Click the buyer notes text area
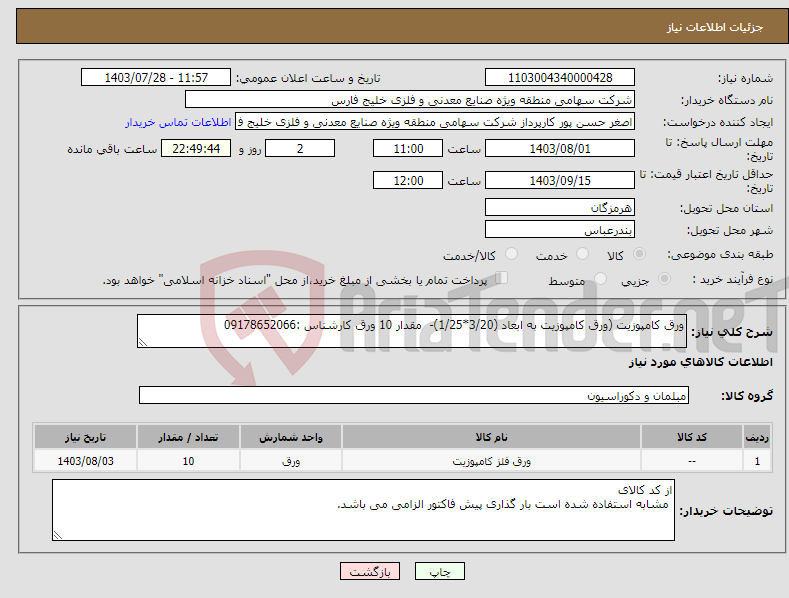 pos(363,510)
